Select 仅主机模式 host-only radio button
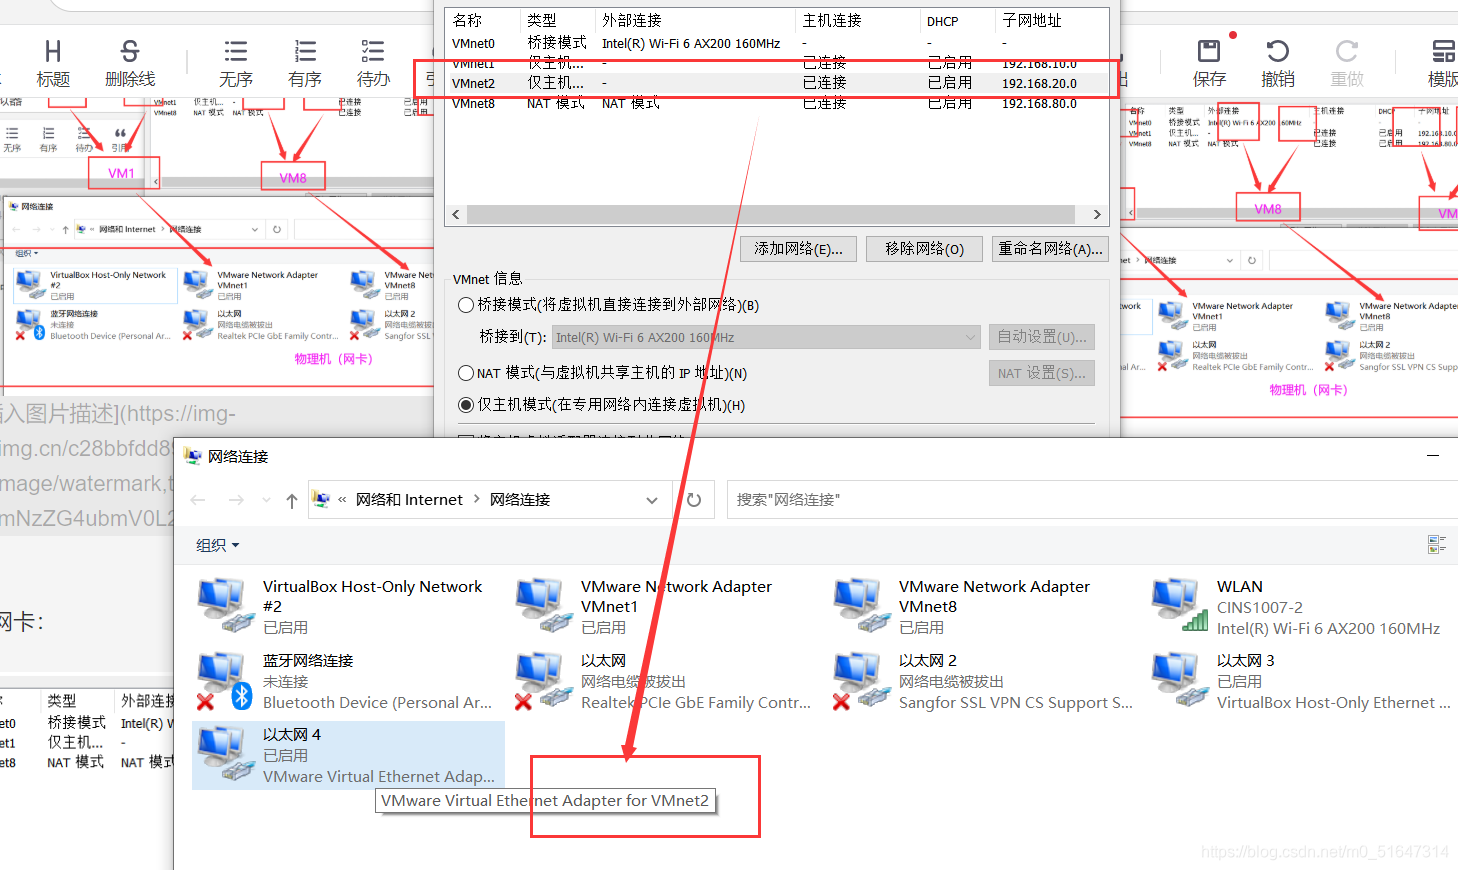The height and width of the screenshot is (870, 1458). (466, 405)
